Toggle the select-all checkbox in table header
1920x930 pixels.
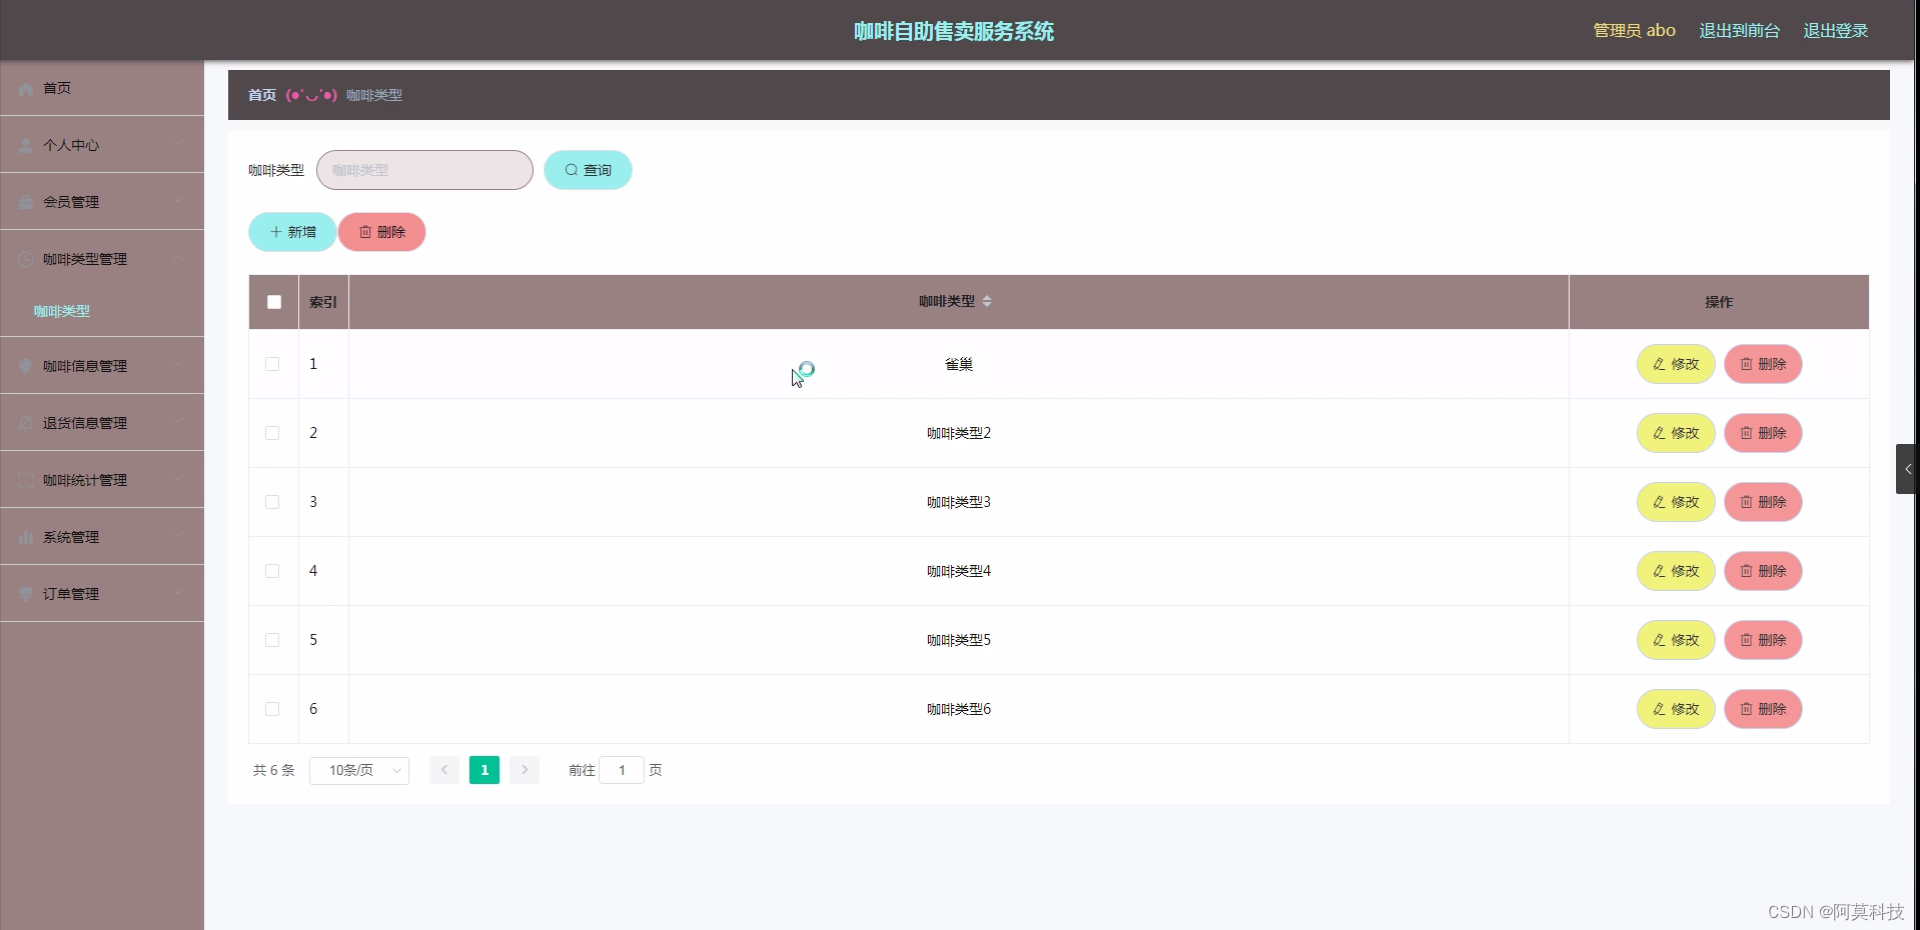point(273,302)
